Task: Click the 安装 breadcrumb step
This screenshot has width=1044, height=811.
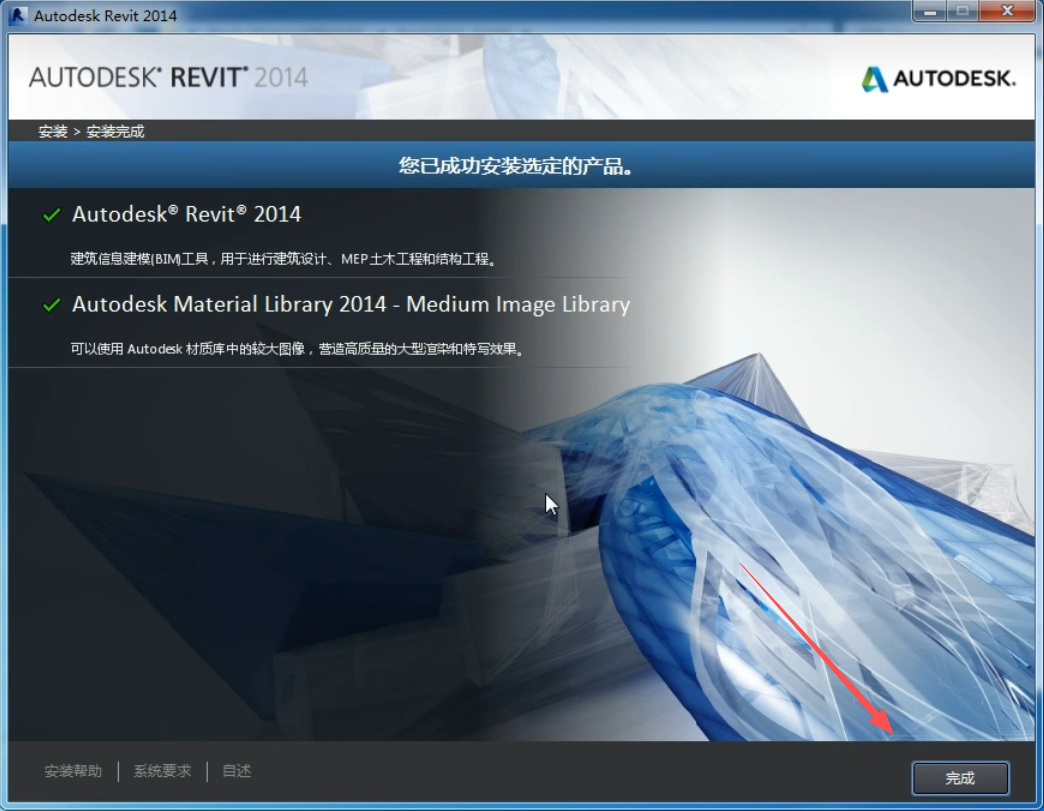Action: pyautogui.click(x=53, y=132)
